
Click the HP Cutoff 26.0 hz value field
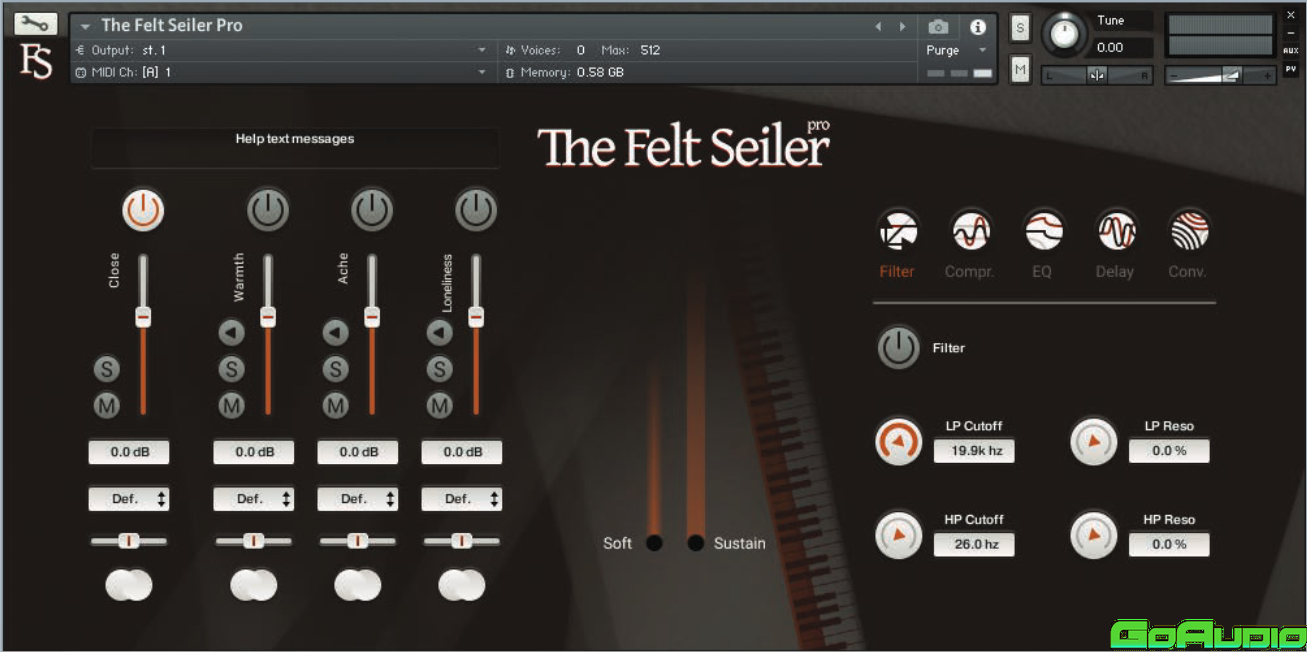(974, 545)
